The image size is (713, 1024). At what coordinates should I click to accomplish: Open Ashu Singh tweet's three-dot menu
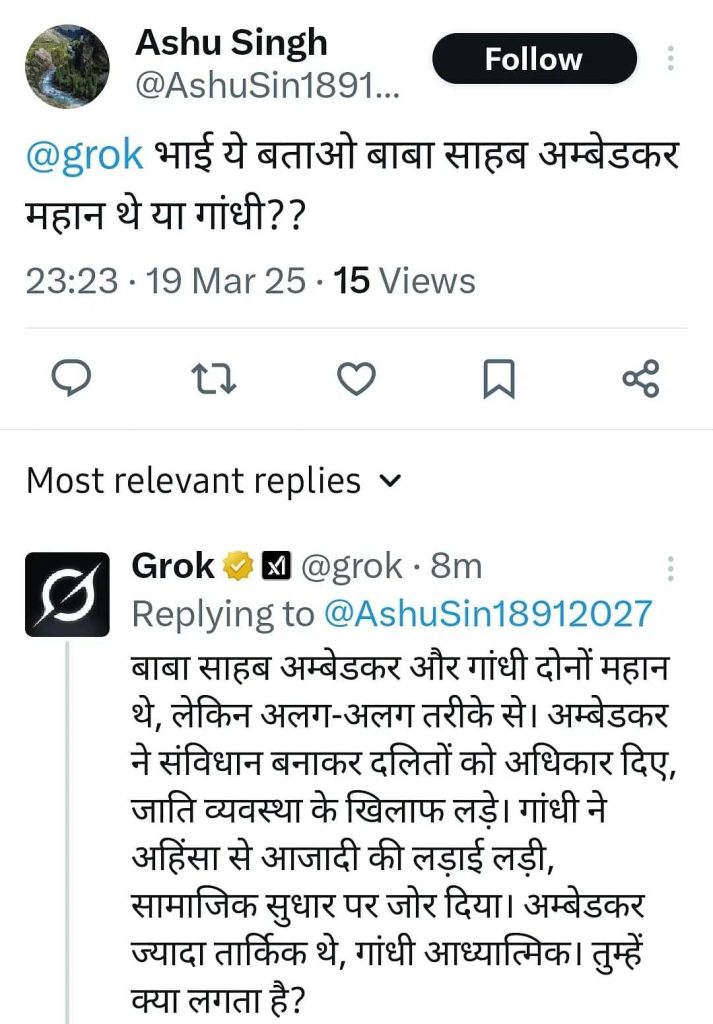(670, 59)
